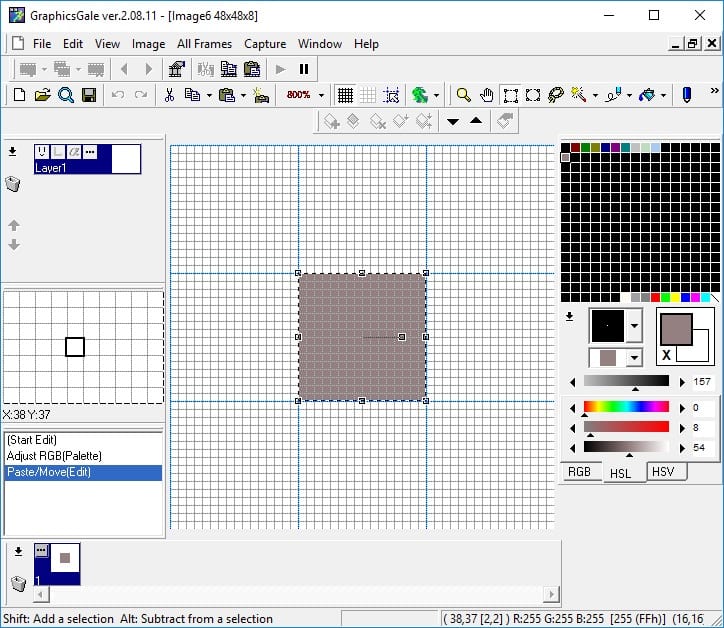
Task: Move layer down with black down arrow
Action: (453, 122)
